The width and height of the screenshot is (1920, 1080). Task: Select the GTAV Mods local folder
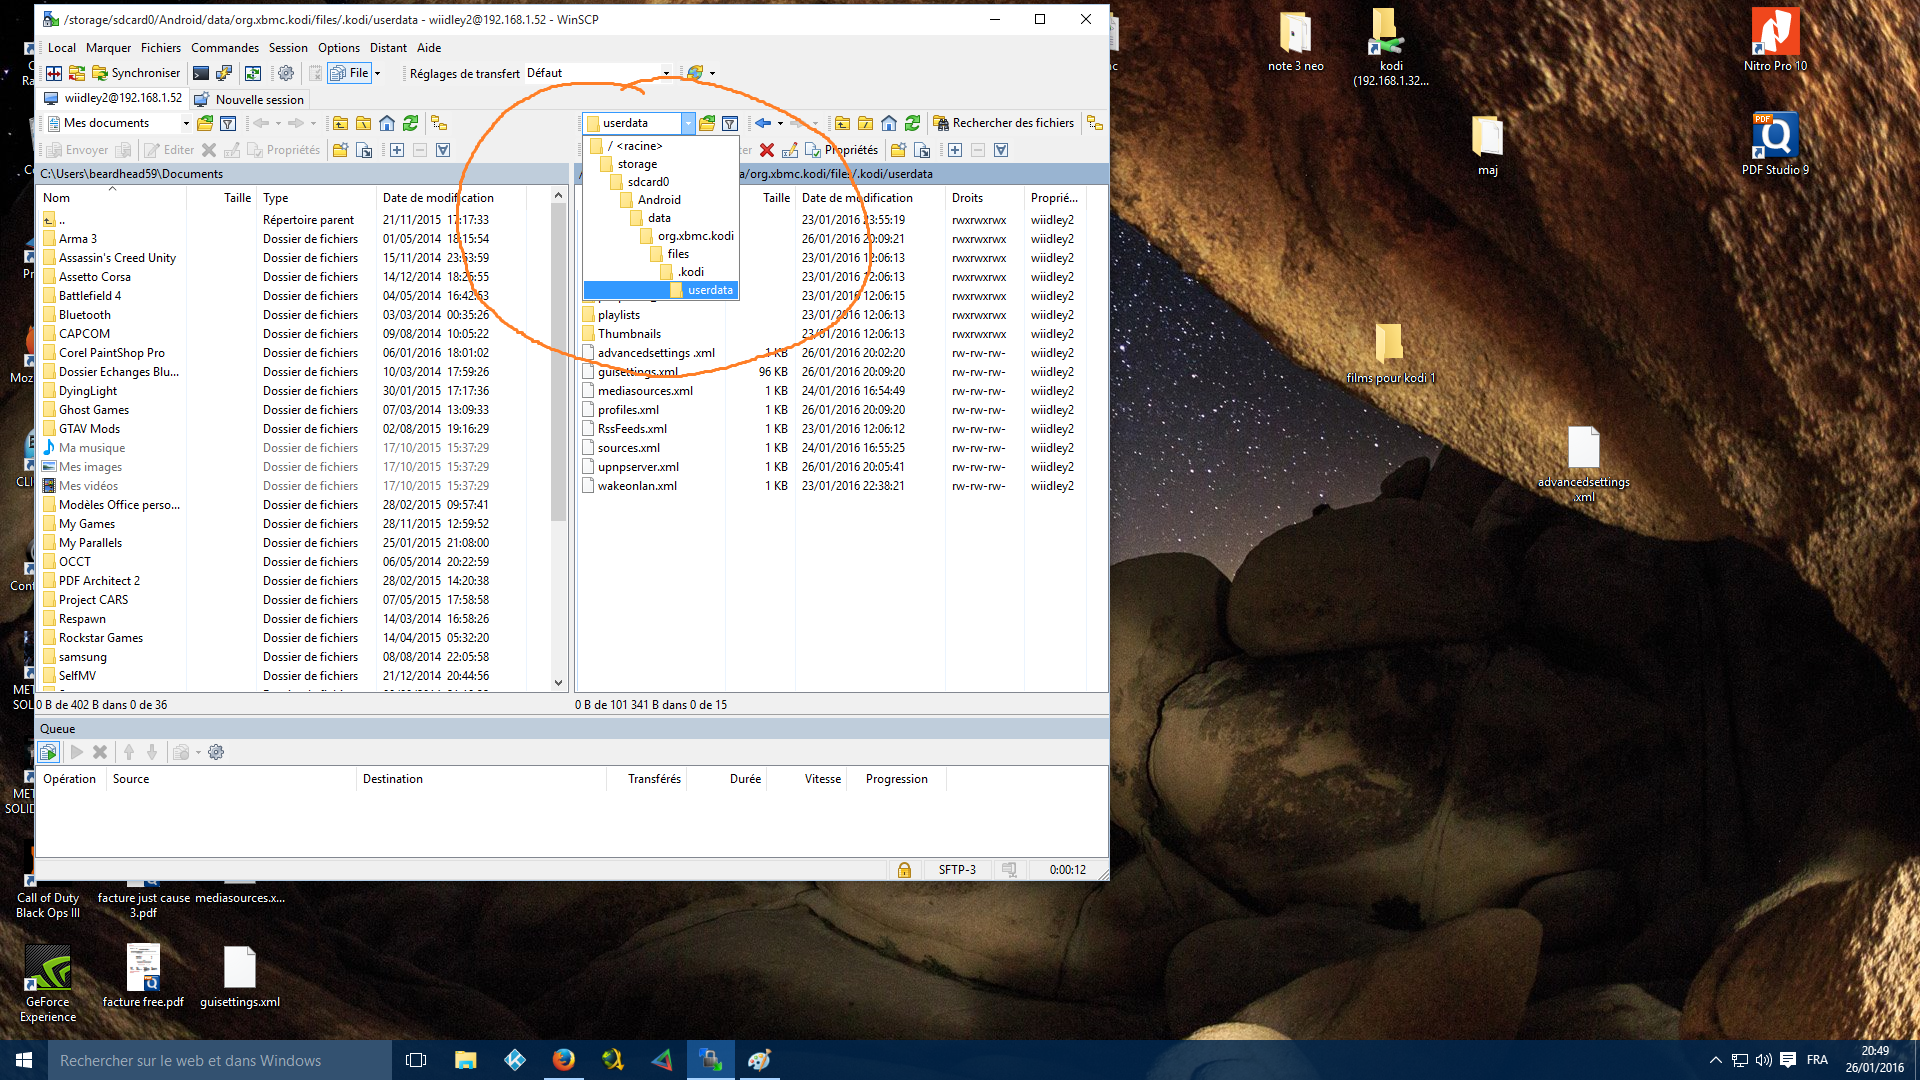[89, 429]
